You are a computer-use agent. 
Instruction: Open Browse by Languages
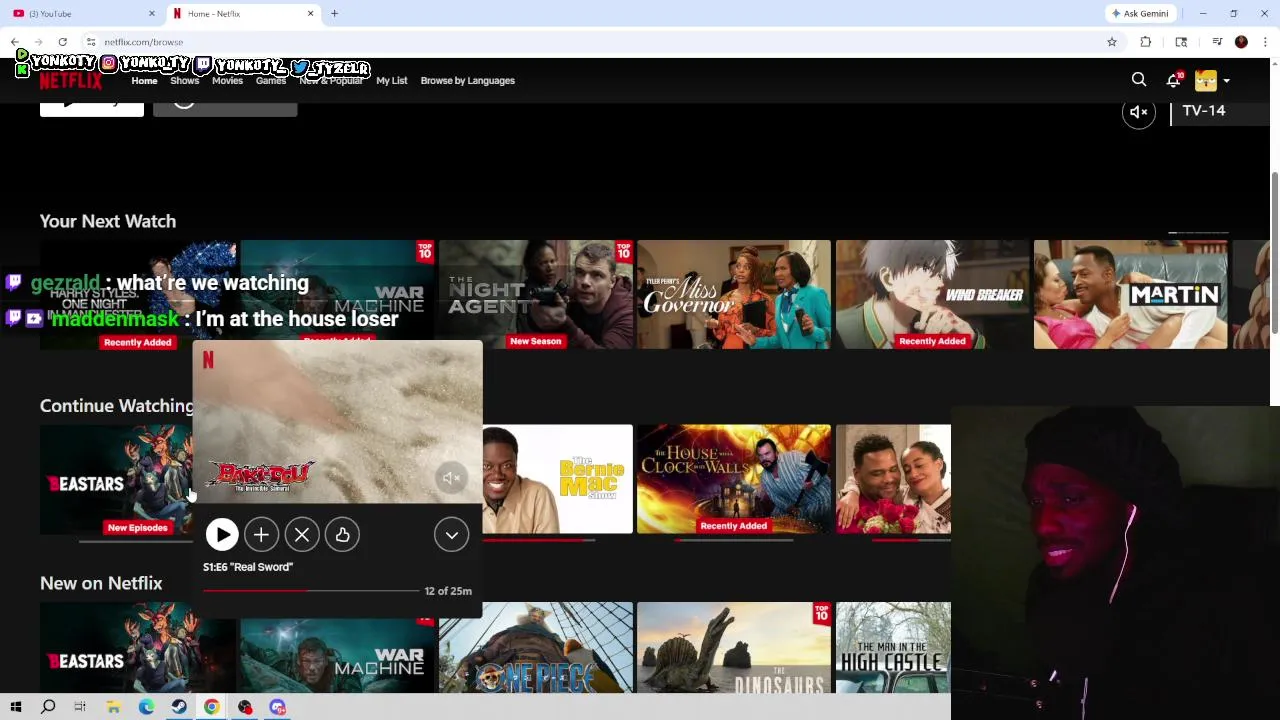[468, 81]
